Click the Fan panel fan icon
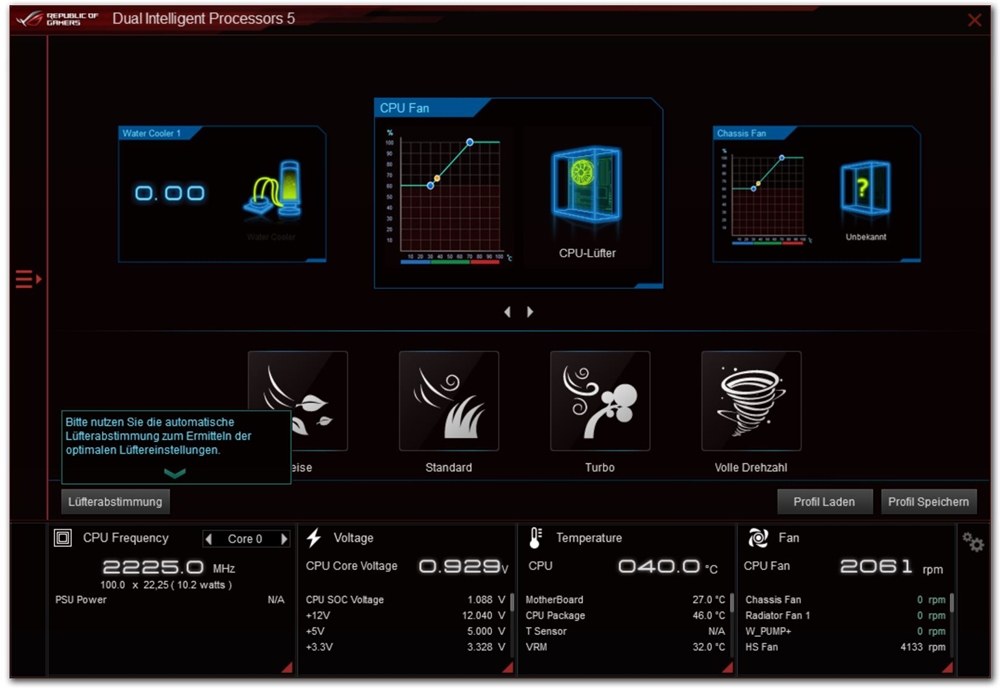The height and width of the screenshot is (688, 1000). tap(758, 538)
